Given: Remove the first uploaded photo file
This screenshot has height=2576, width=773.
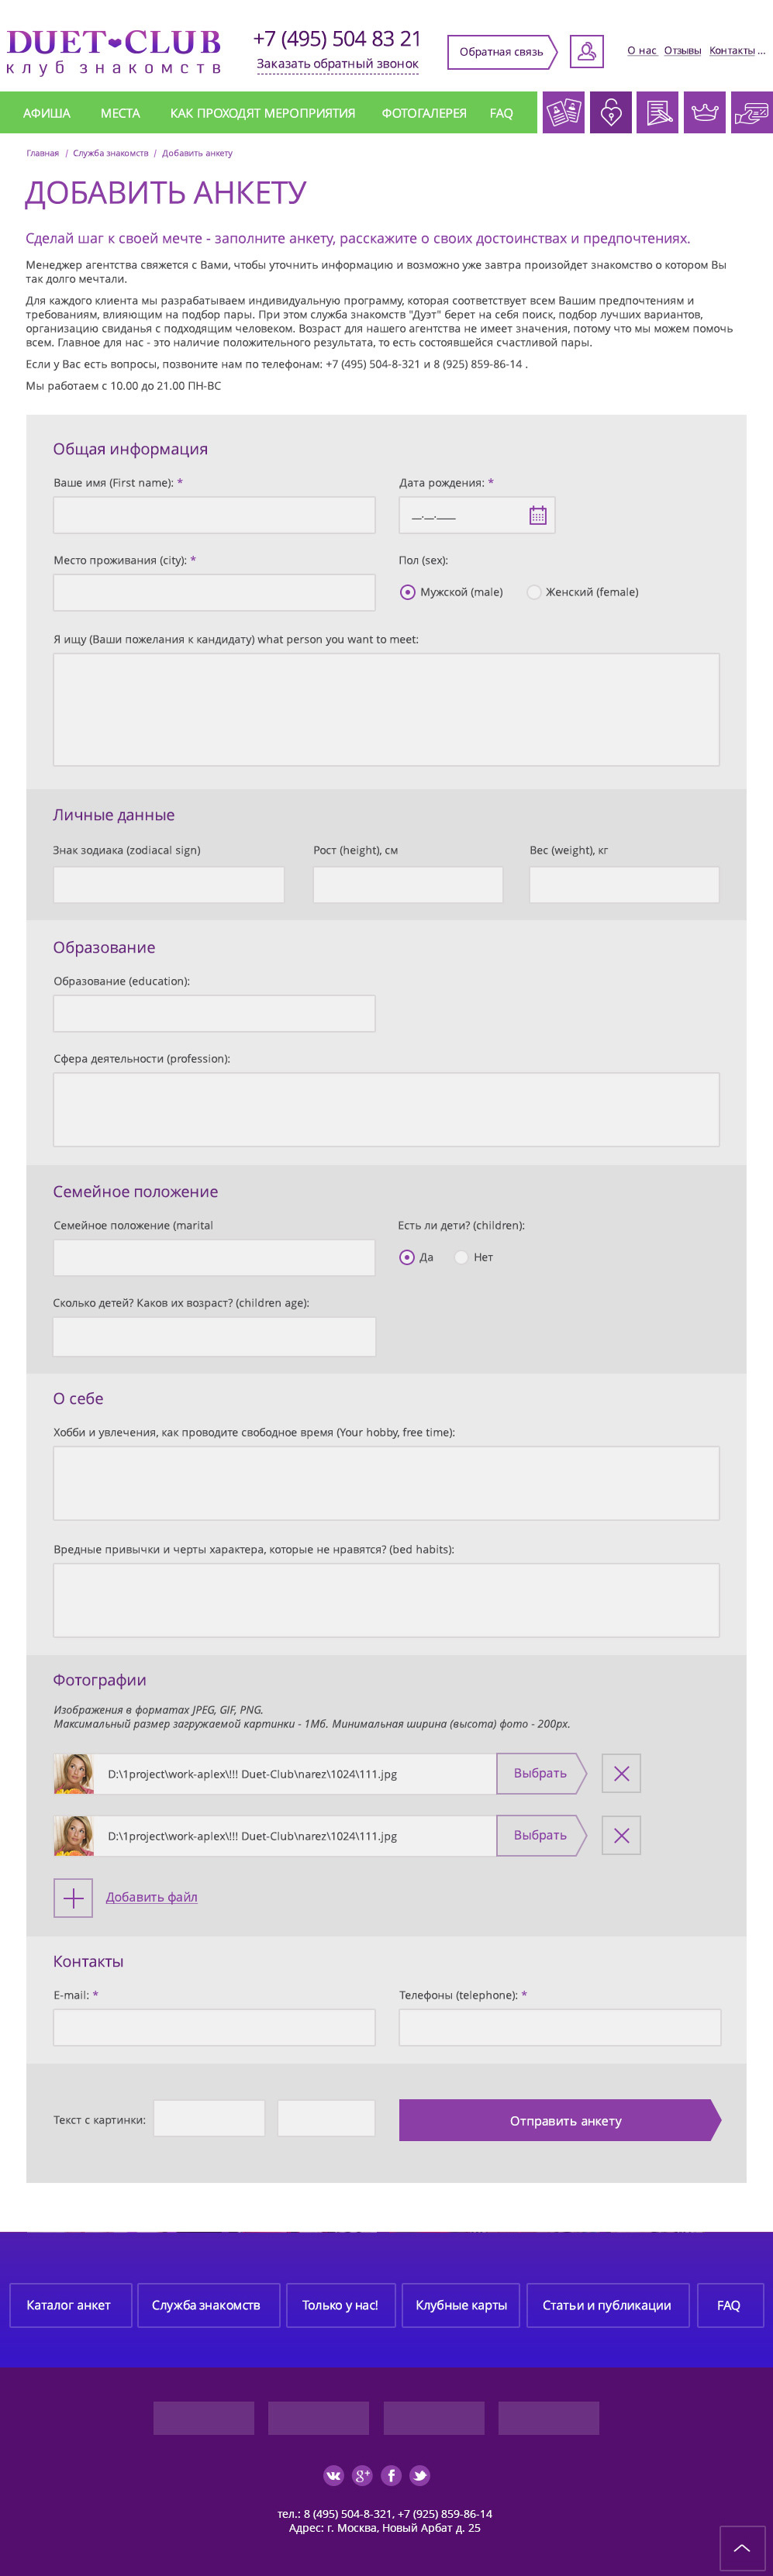Looking at the screenshot, I should click(620, 1773).
